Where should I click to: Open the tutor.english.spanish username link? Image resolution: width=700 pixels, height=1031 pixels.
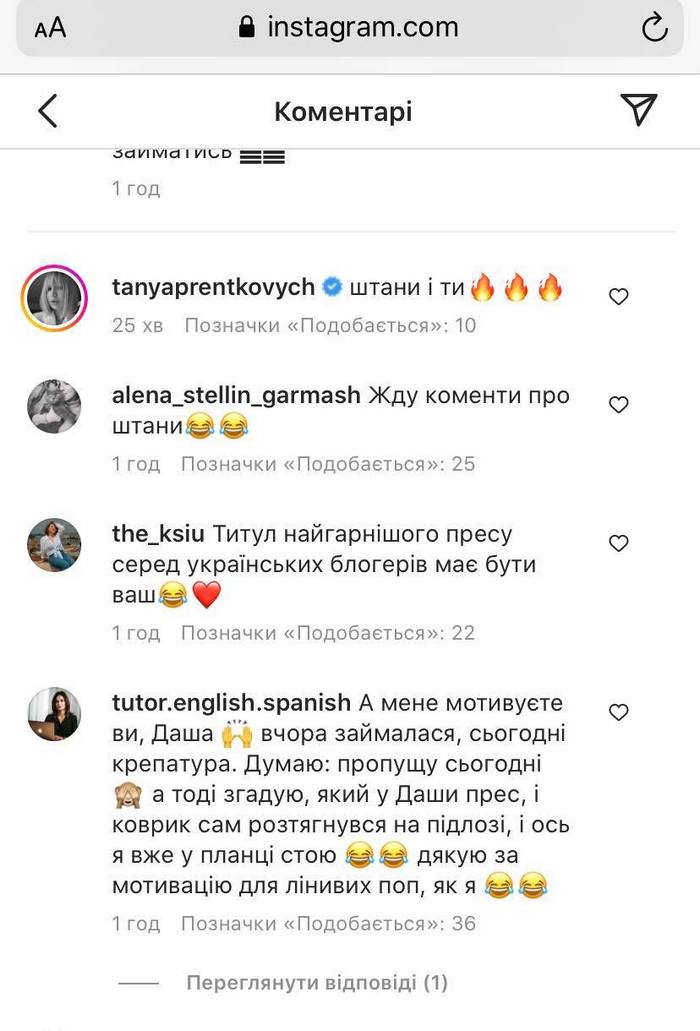click(x=231, y=702)
